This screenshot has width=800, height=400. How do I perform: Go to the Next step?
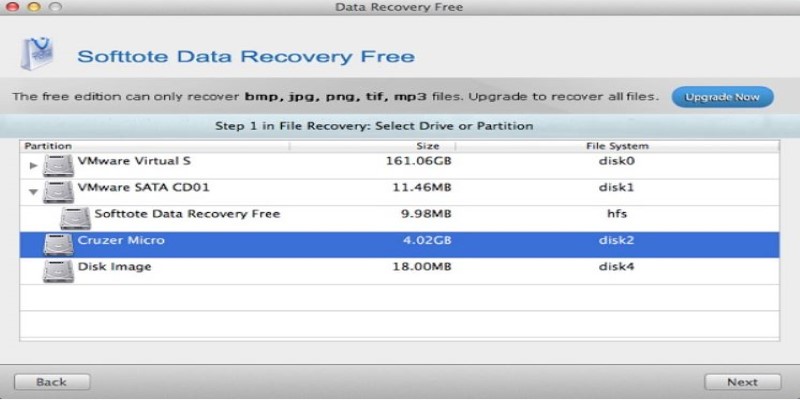742,382
